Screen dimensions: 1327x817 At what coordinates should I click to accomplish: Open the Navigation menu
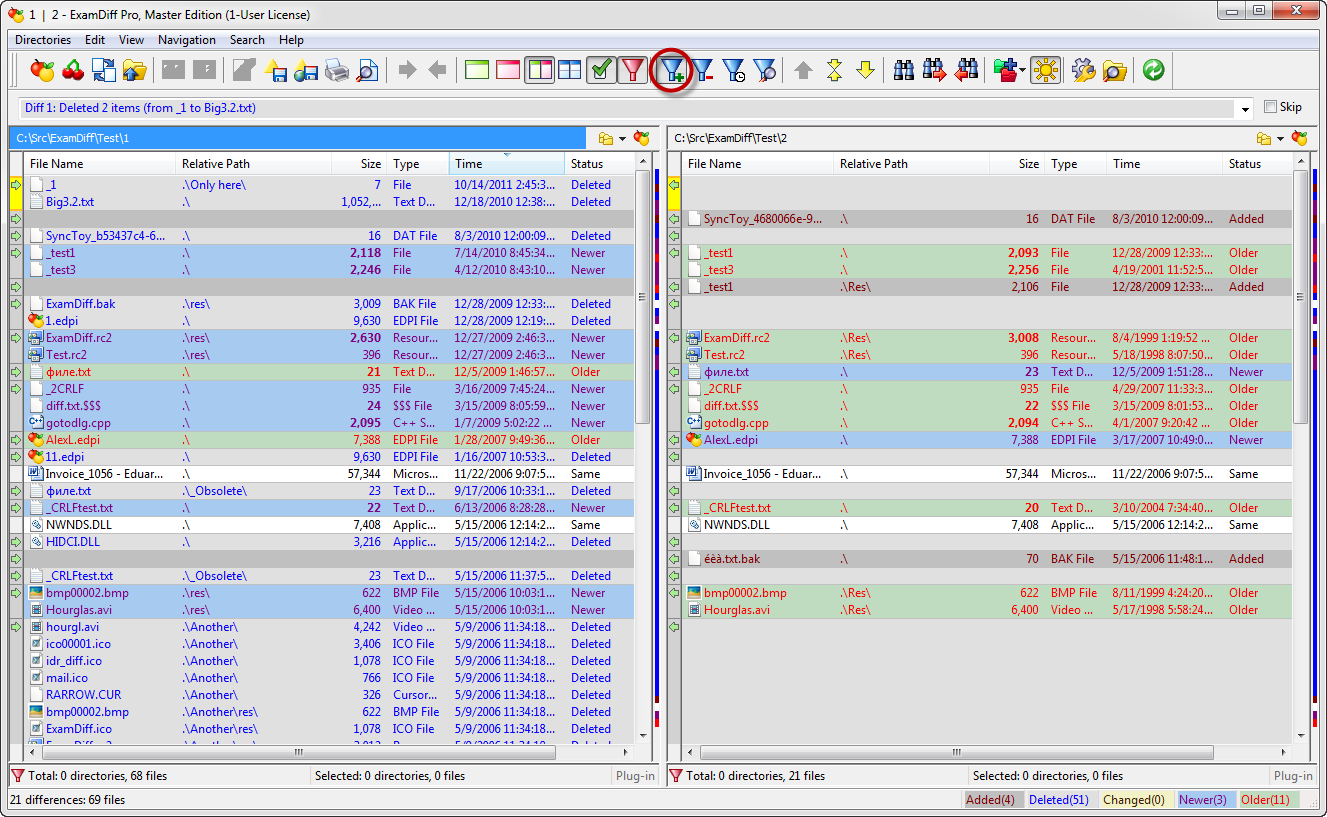click(187, 40)
